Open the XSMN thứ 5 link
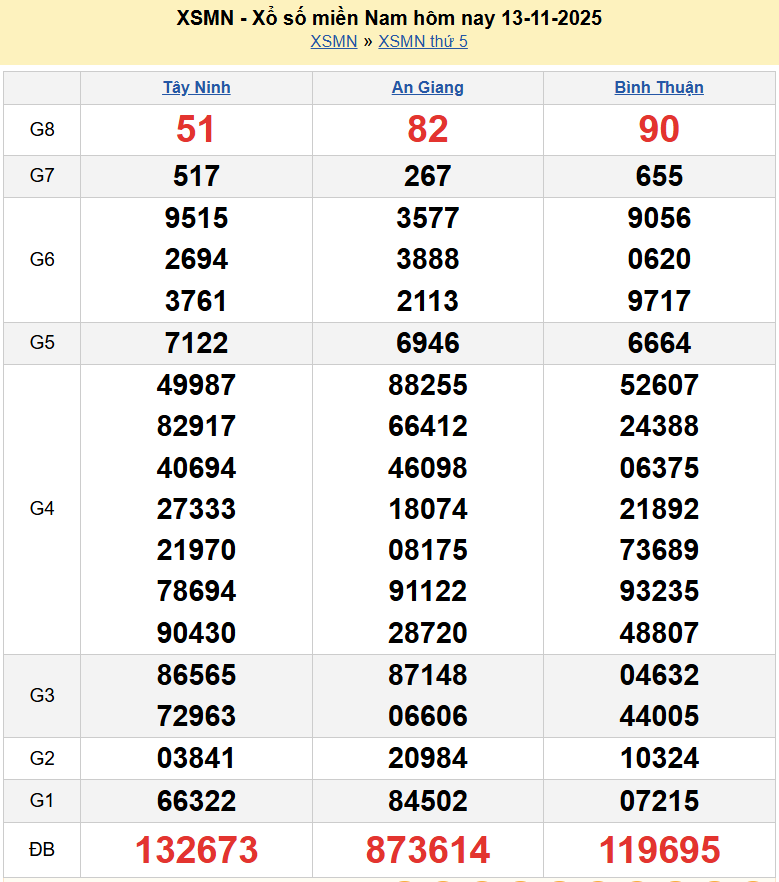Screen dimensions: 779x882 coord(423,41)
